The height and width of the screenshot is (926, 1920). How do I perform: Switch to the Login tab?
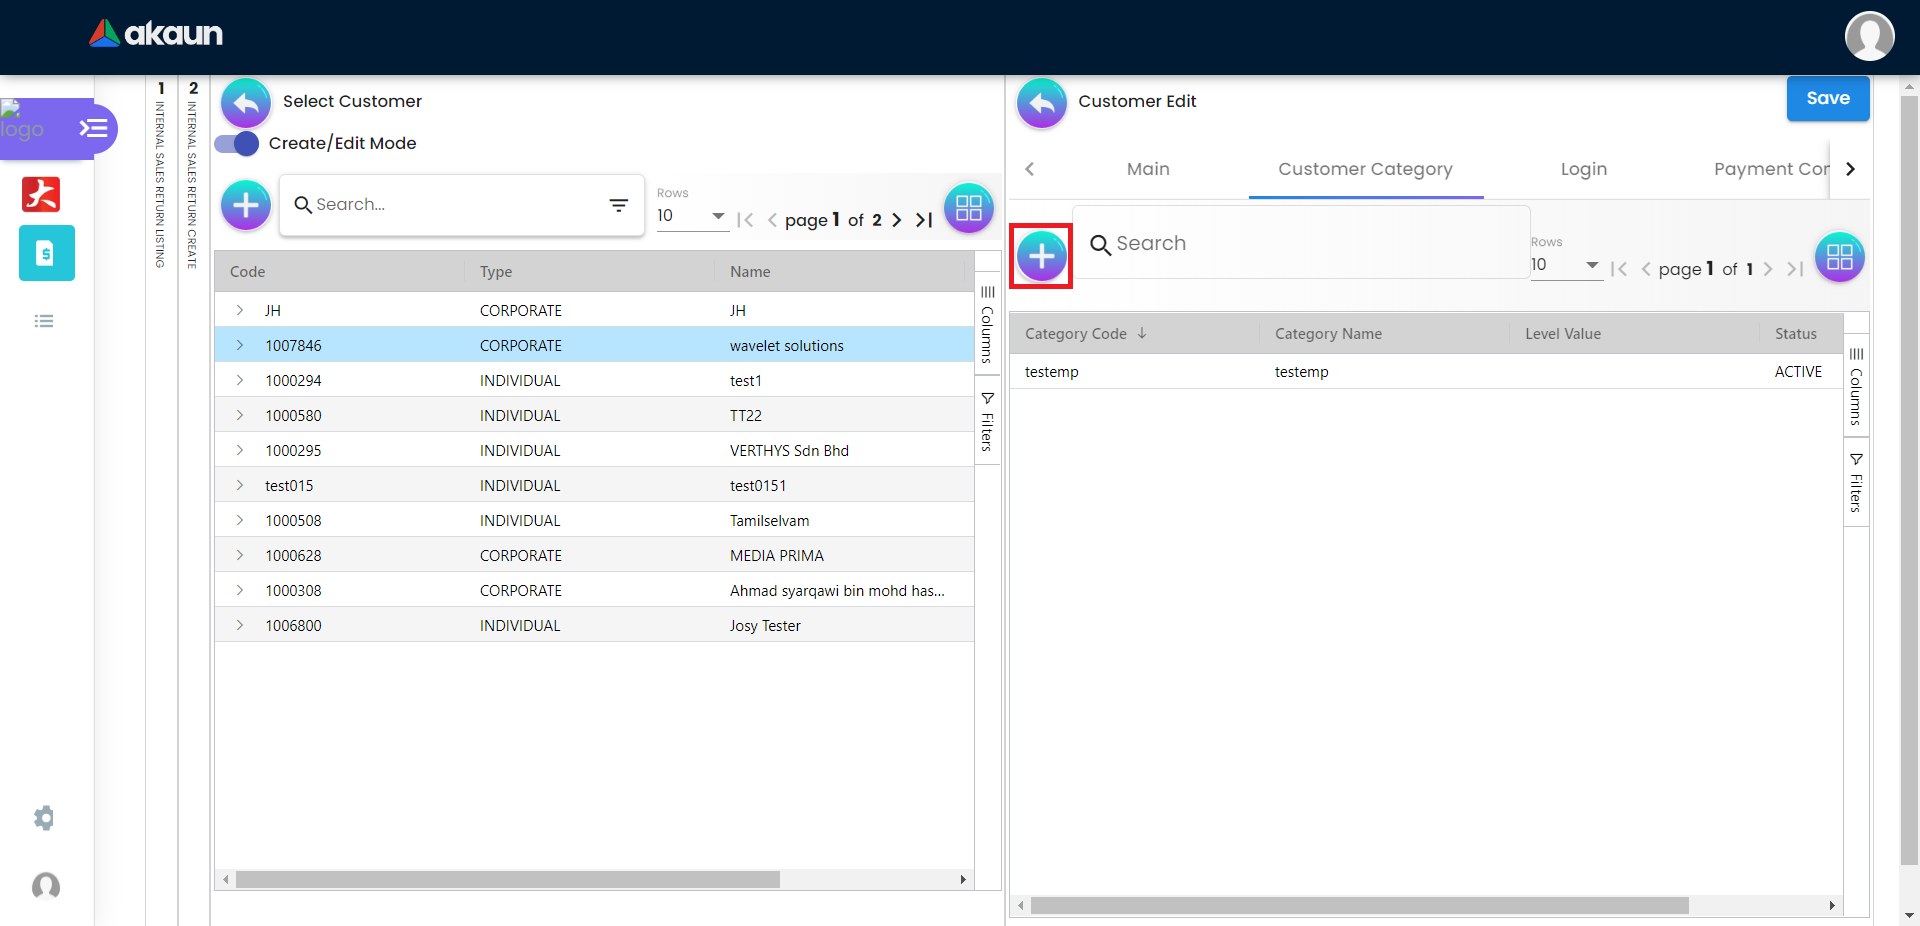click(x=1583, y=169)
